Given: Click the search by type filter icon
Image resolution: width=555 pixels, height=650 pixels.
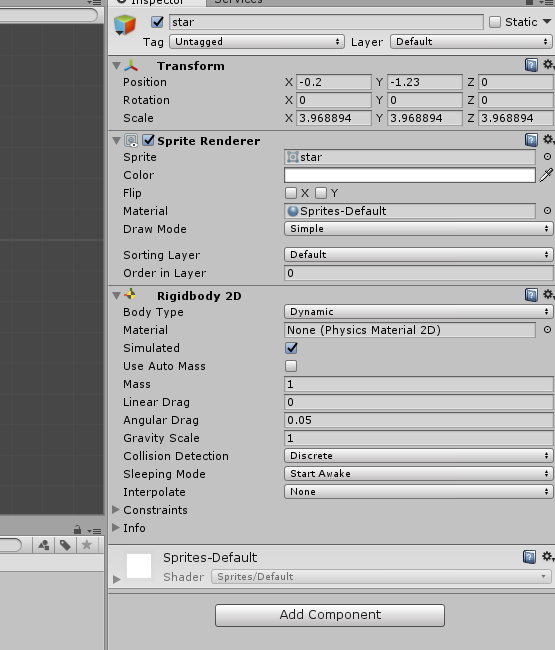Looking at the screenshot, I should click(x=44, y=545).
